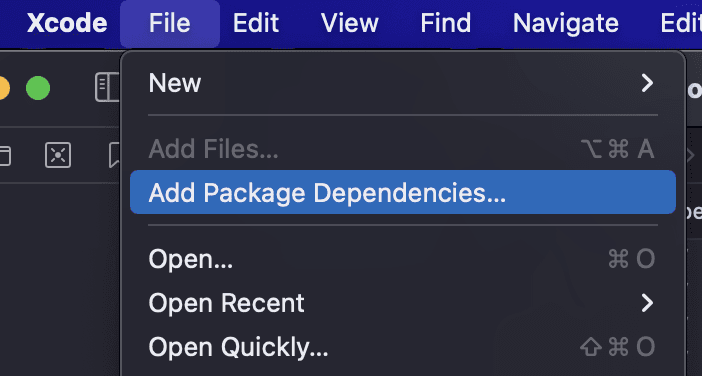Toggle the navigator sidebar panel icon

tap(108, 88)
